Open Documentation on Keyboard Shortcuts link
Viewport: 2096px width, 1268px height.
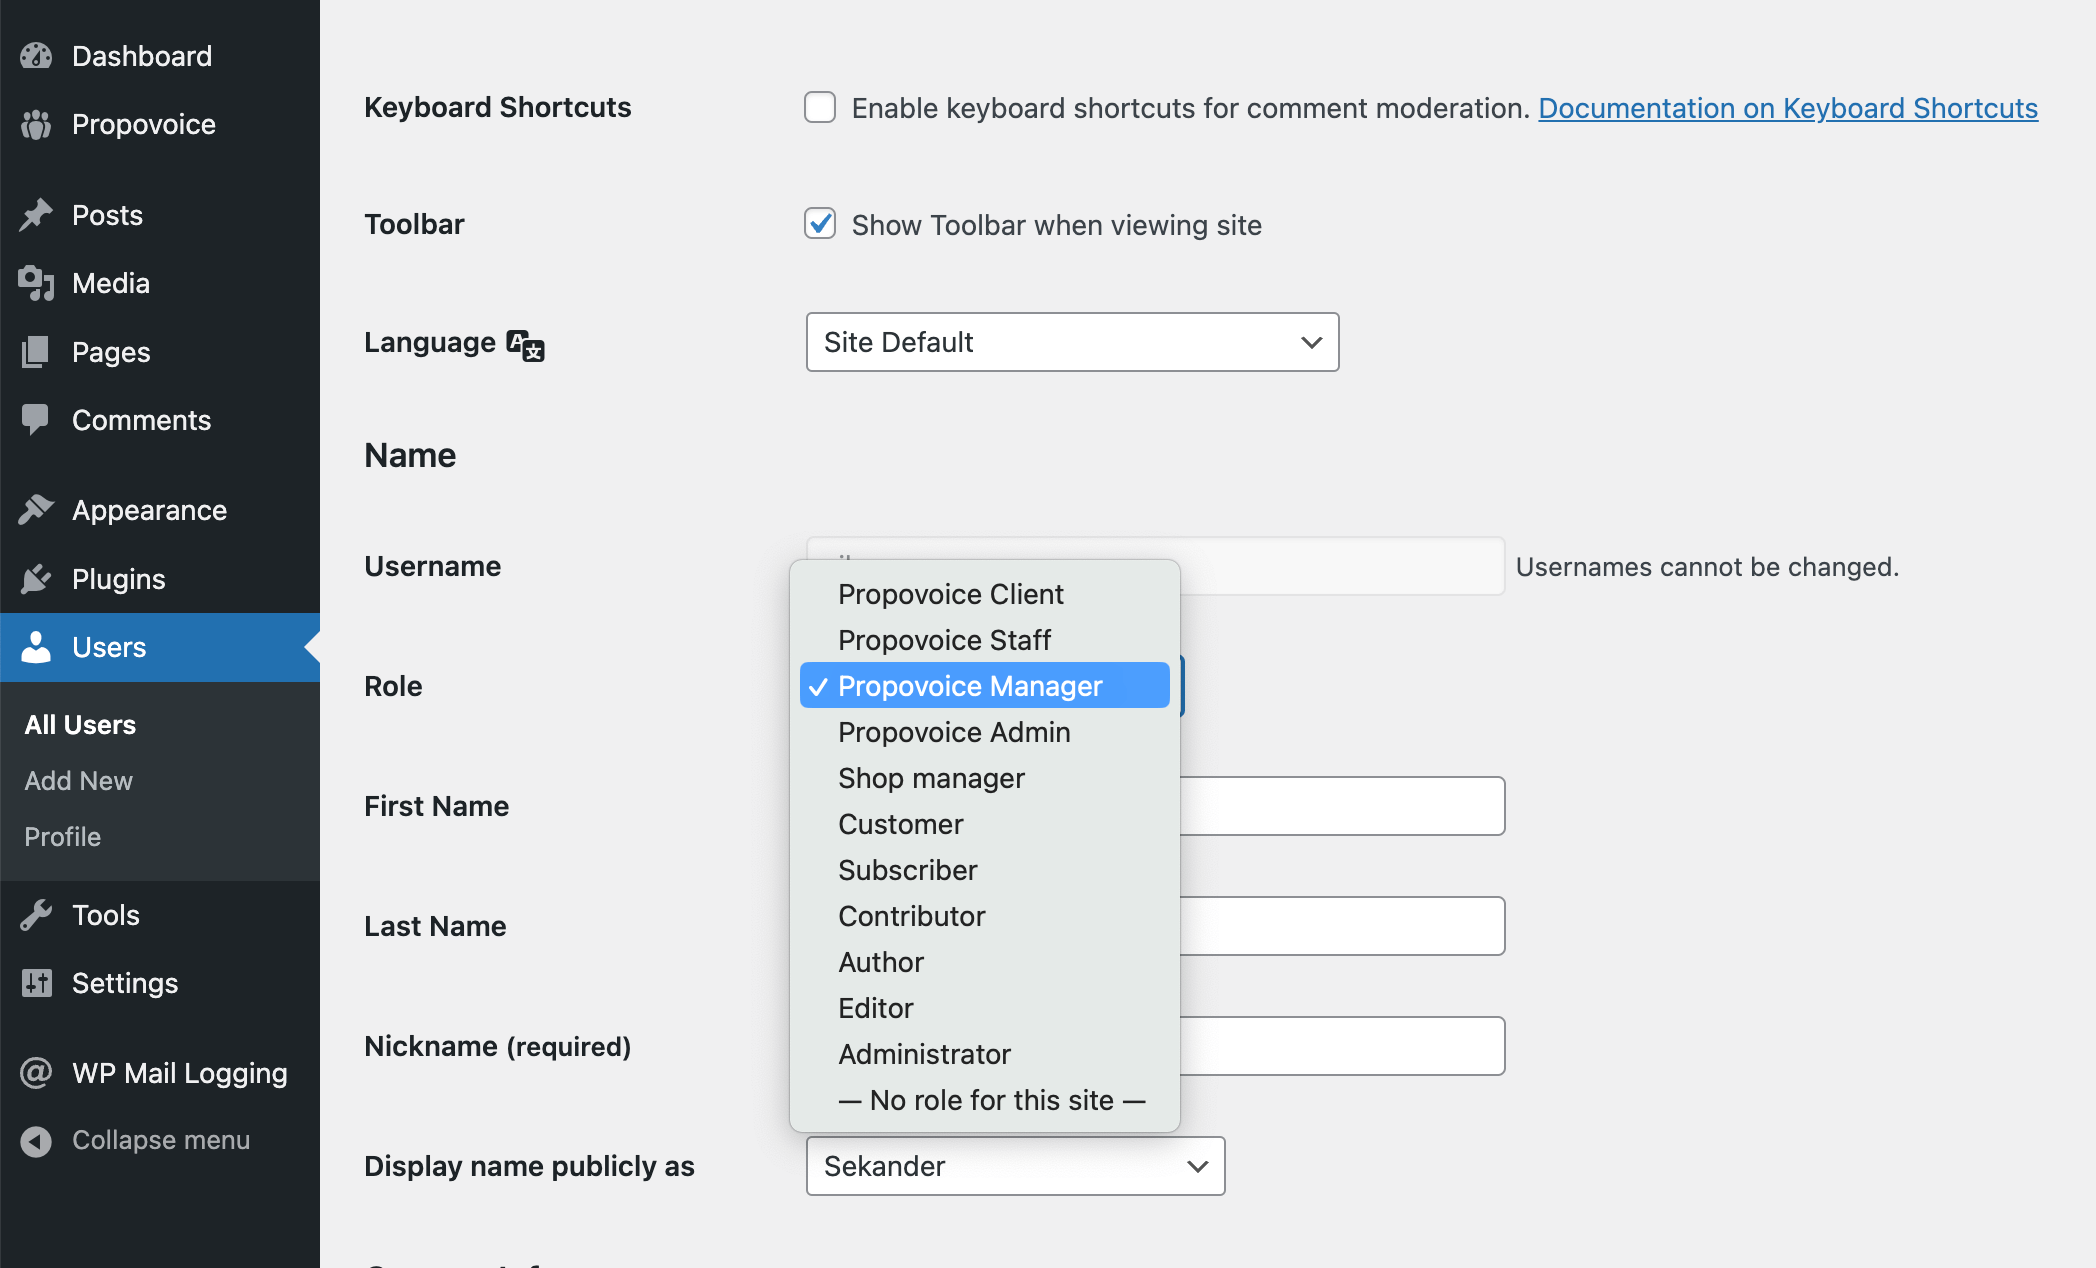(1788, 108)
